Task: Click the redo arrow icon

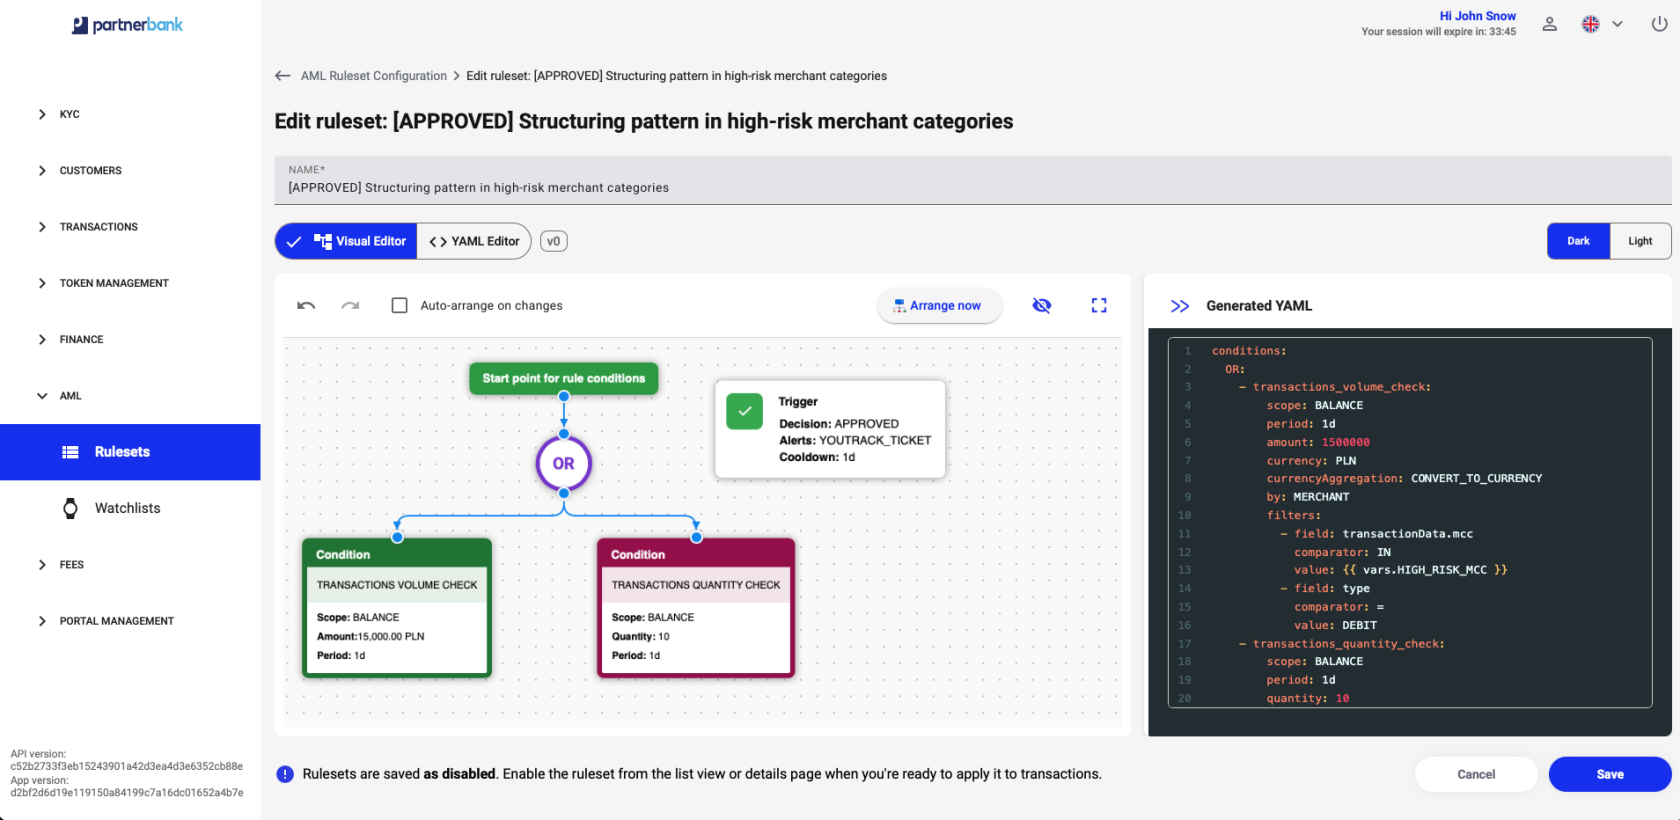Action: click(x=350, y=305)
